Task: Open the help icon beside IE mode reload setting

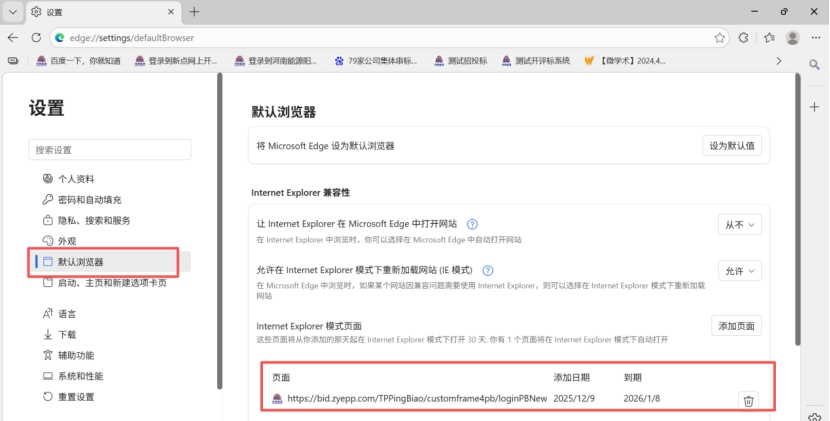Action: 488,271
